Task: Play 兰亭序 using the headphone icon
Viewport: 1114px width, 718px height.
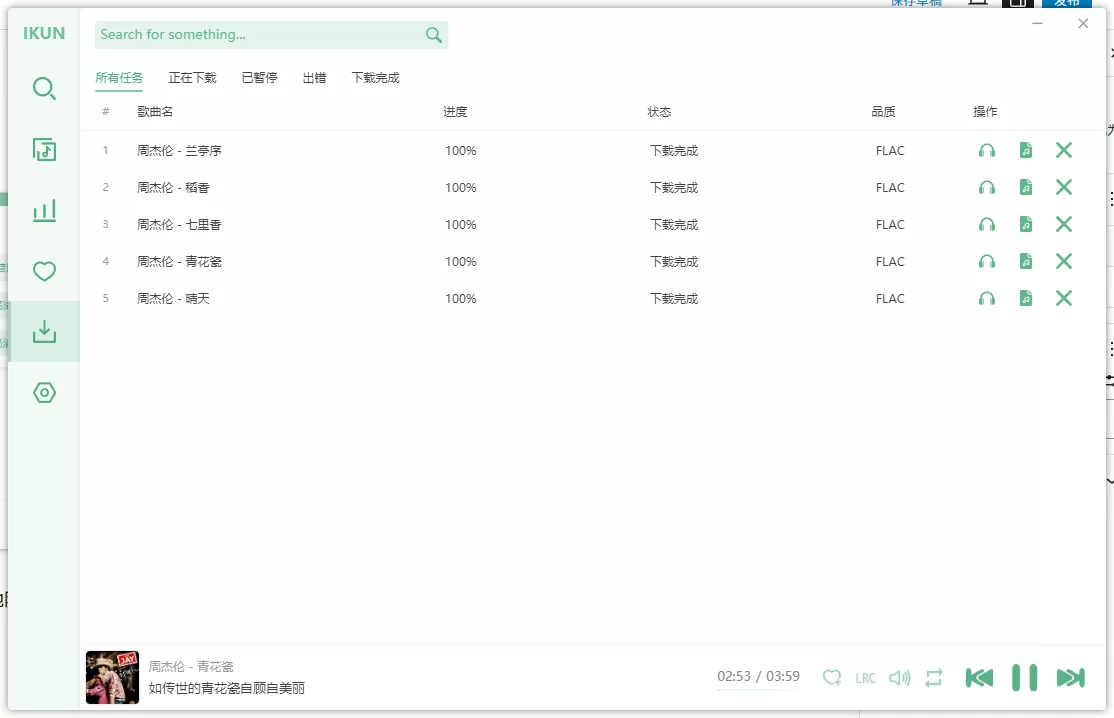Action: coord(986,151)
